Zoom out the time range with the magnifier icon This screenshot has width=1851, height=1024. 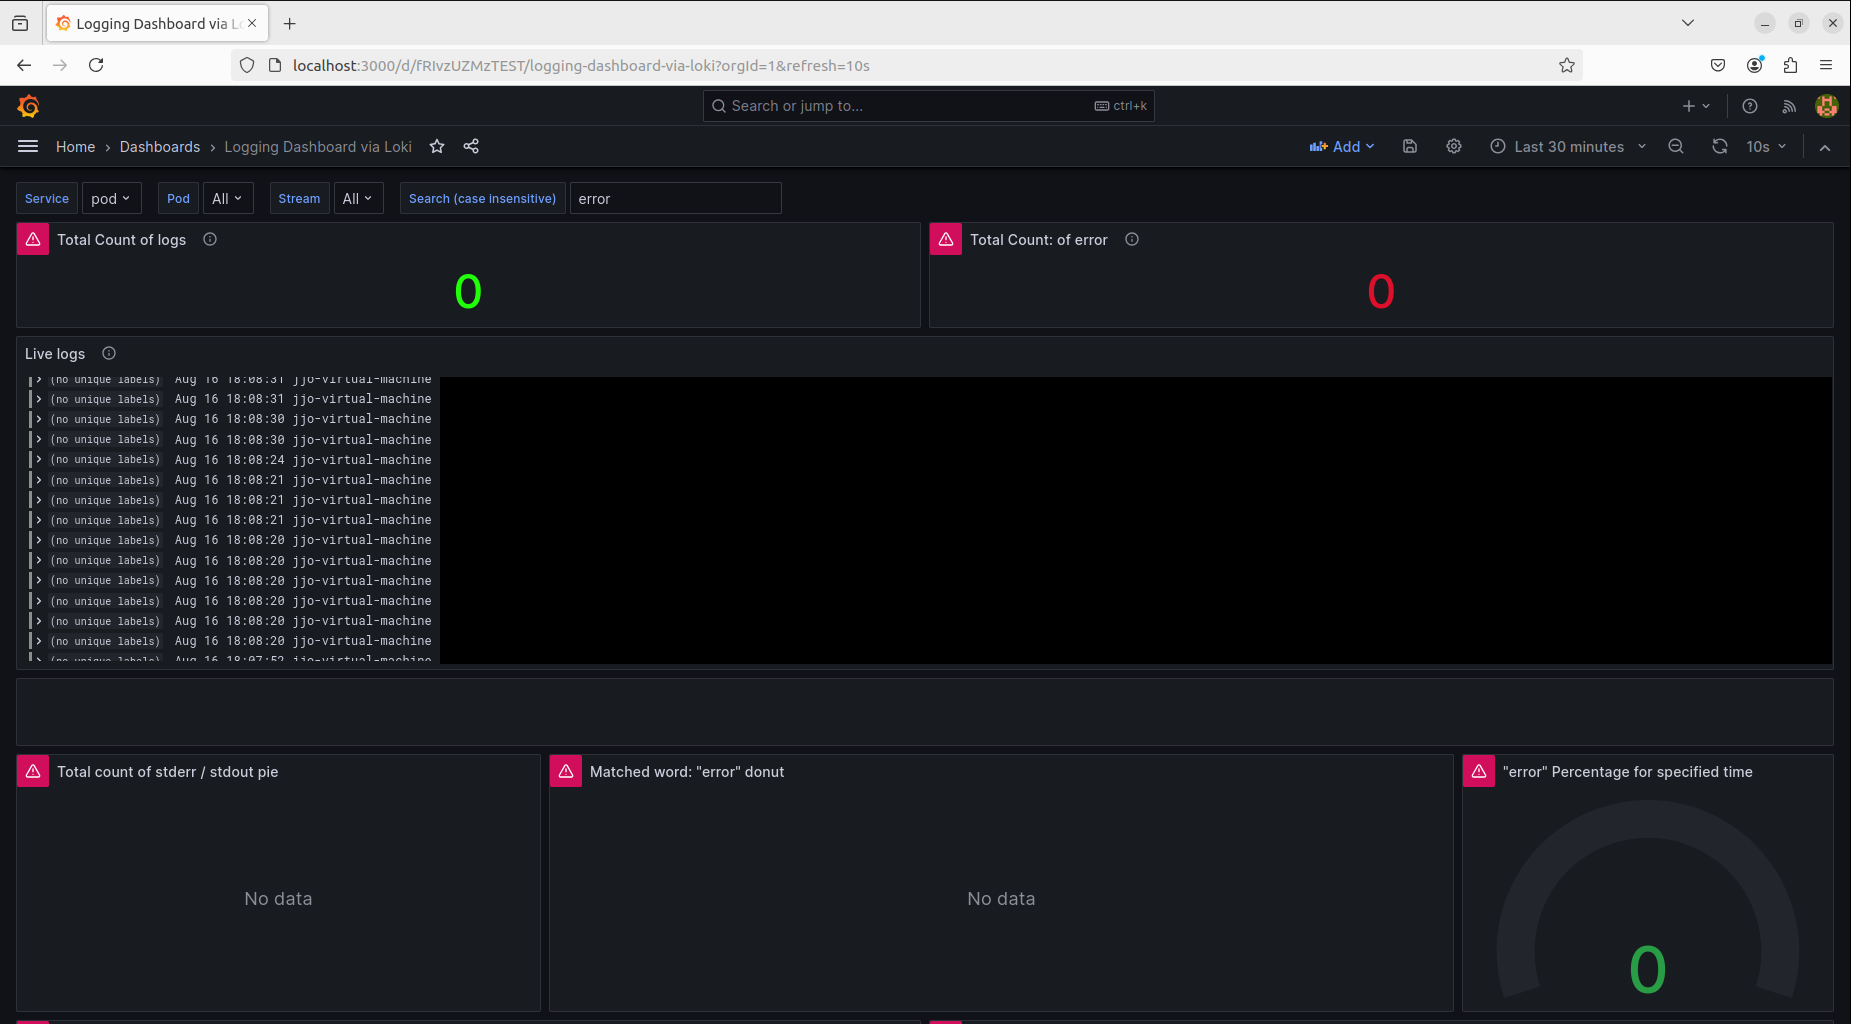1676,146
